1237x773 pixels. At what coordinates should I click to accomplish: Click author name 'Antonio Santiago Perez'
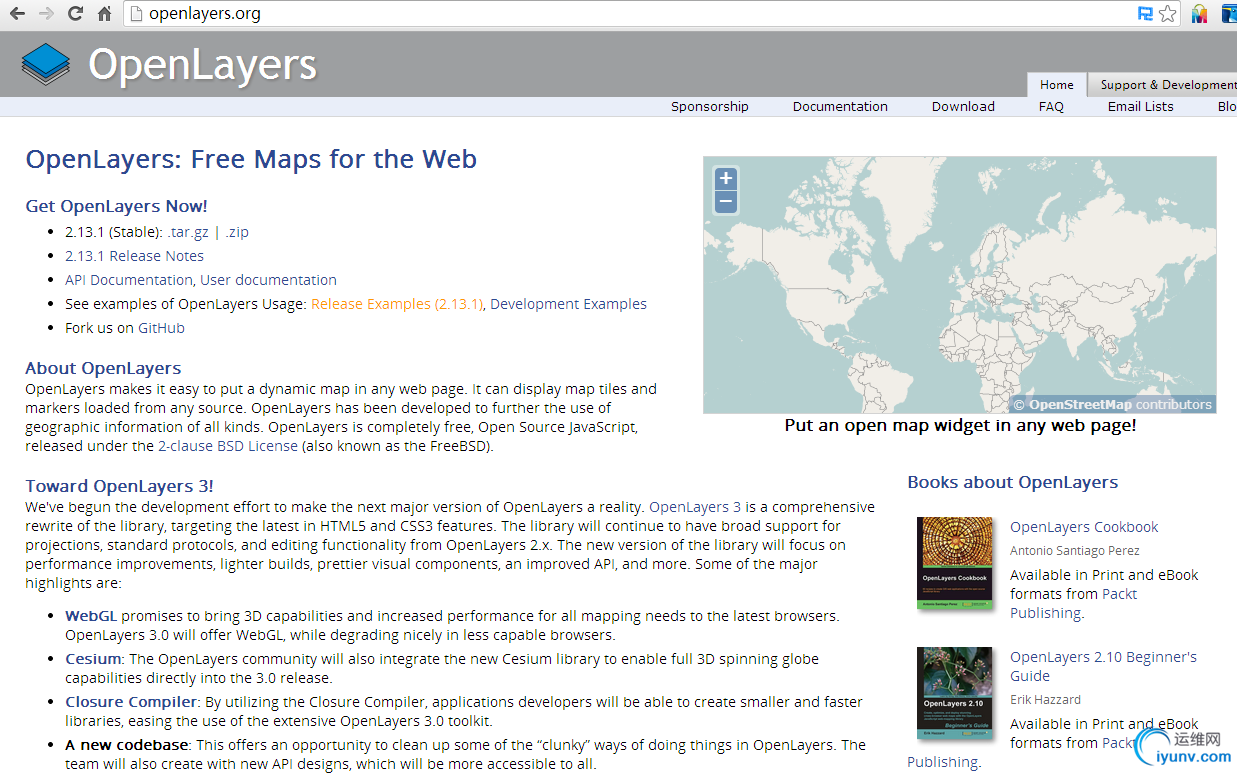tap(1075, 551)
